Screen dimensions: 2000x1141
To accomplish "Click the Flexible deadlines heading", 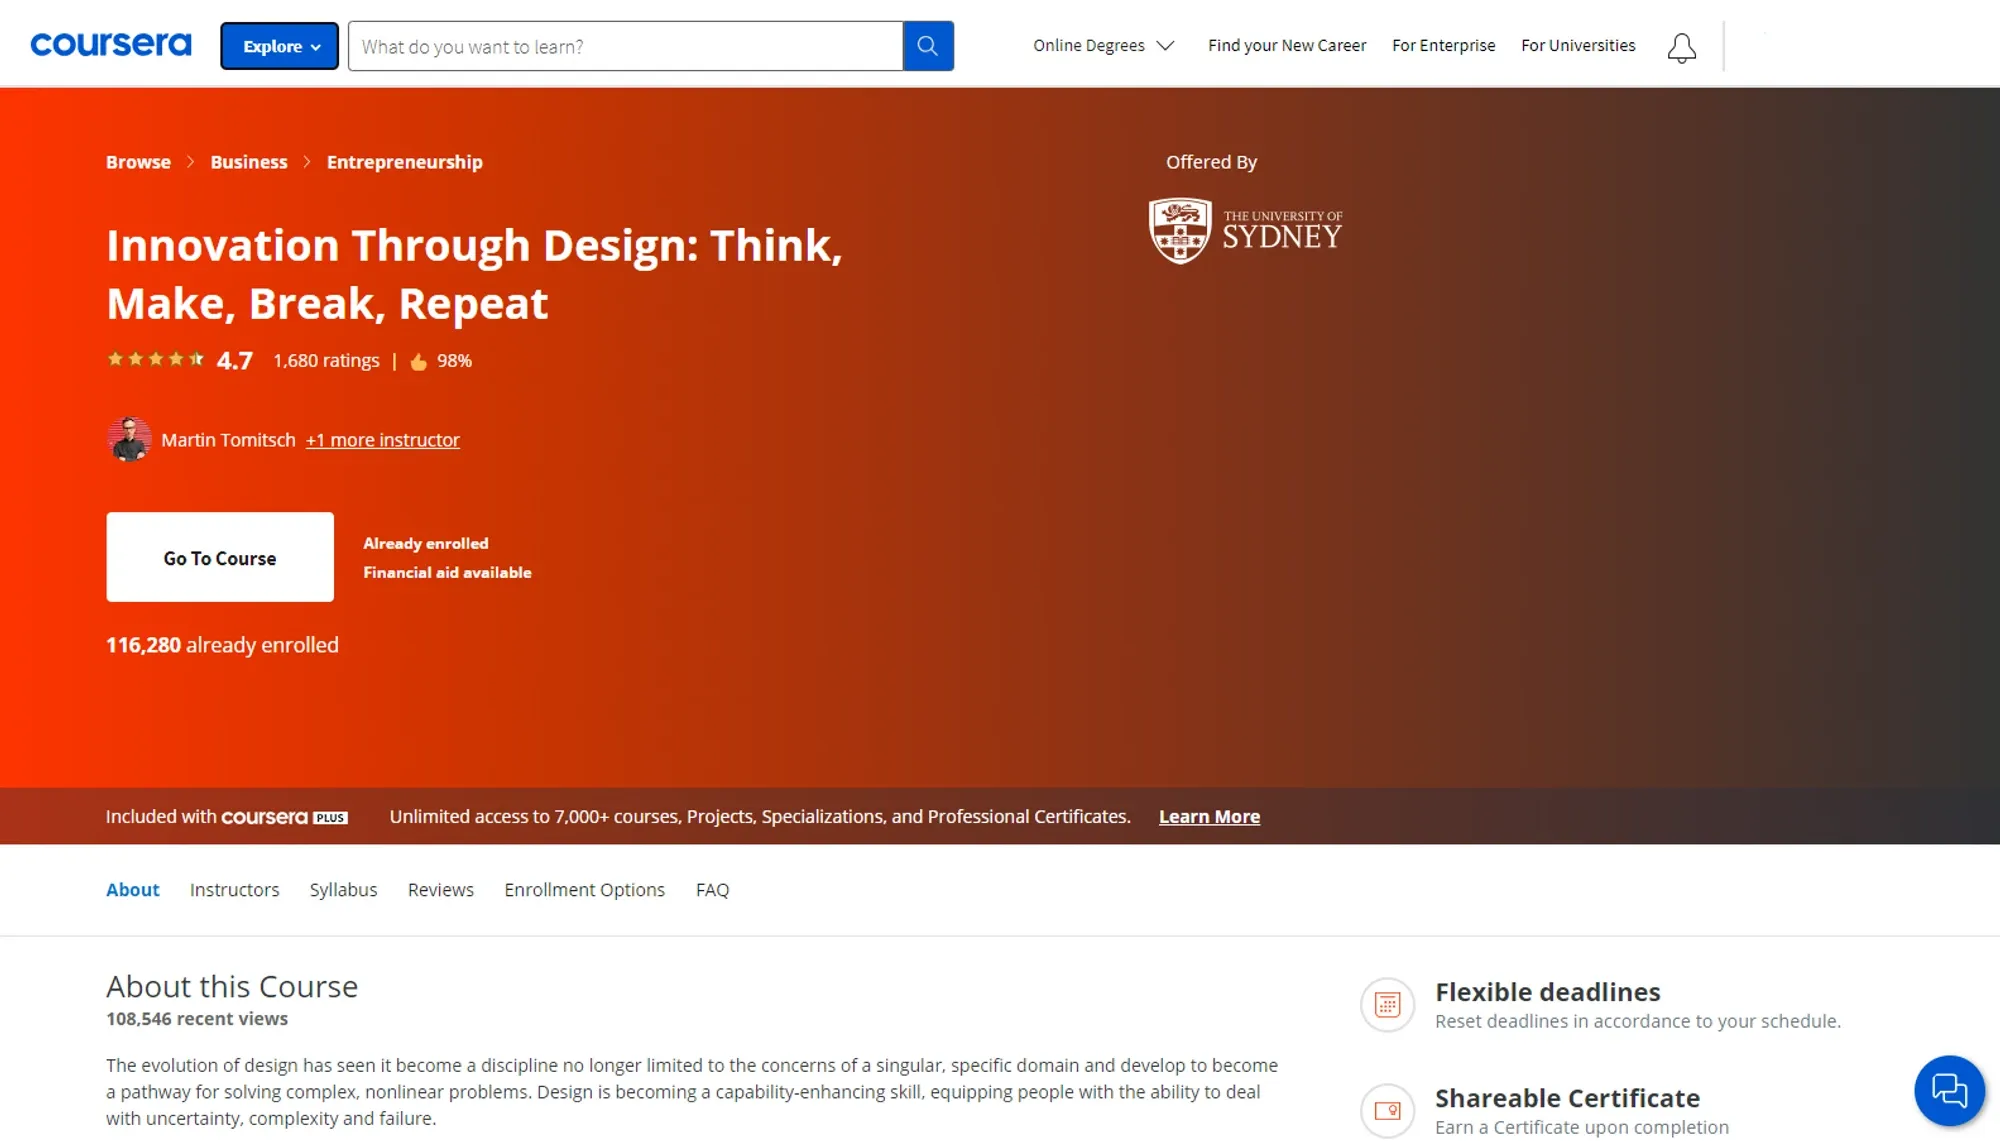I will (x=1547, y=992).
